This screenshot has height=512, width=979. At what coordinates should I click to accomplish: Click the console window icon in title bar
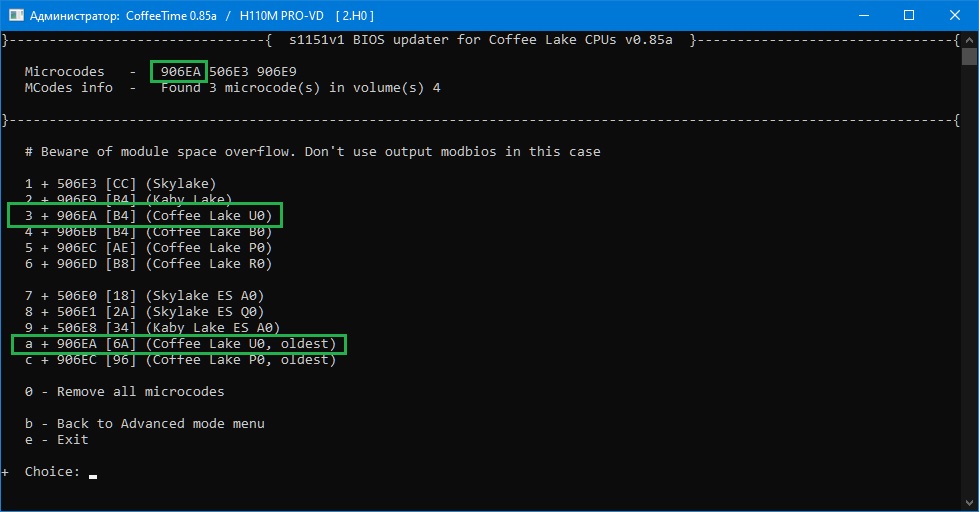pyautogui.click(x=16, y=15)
